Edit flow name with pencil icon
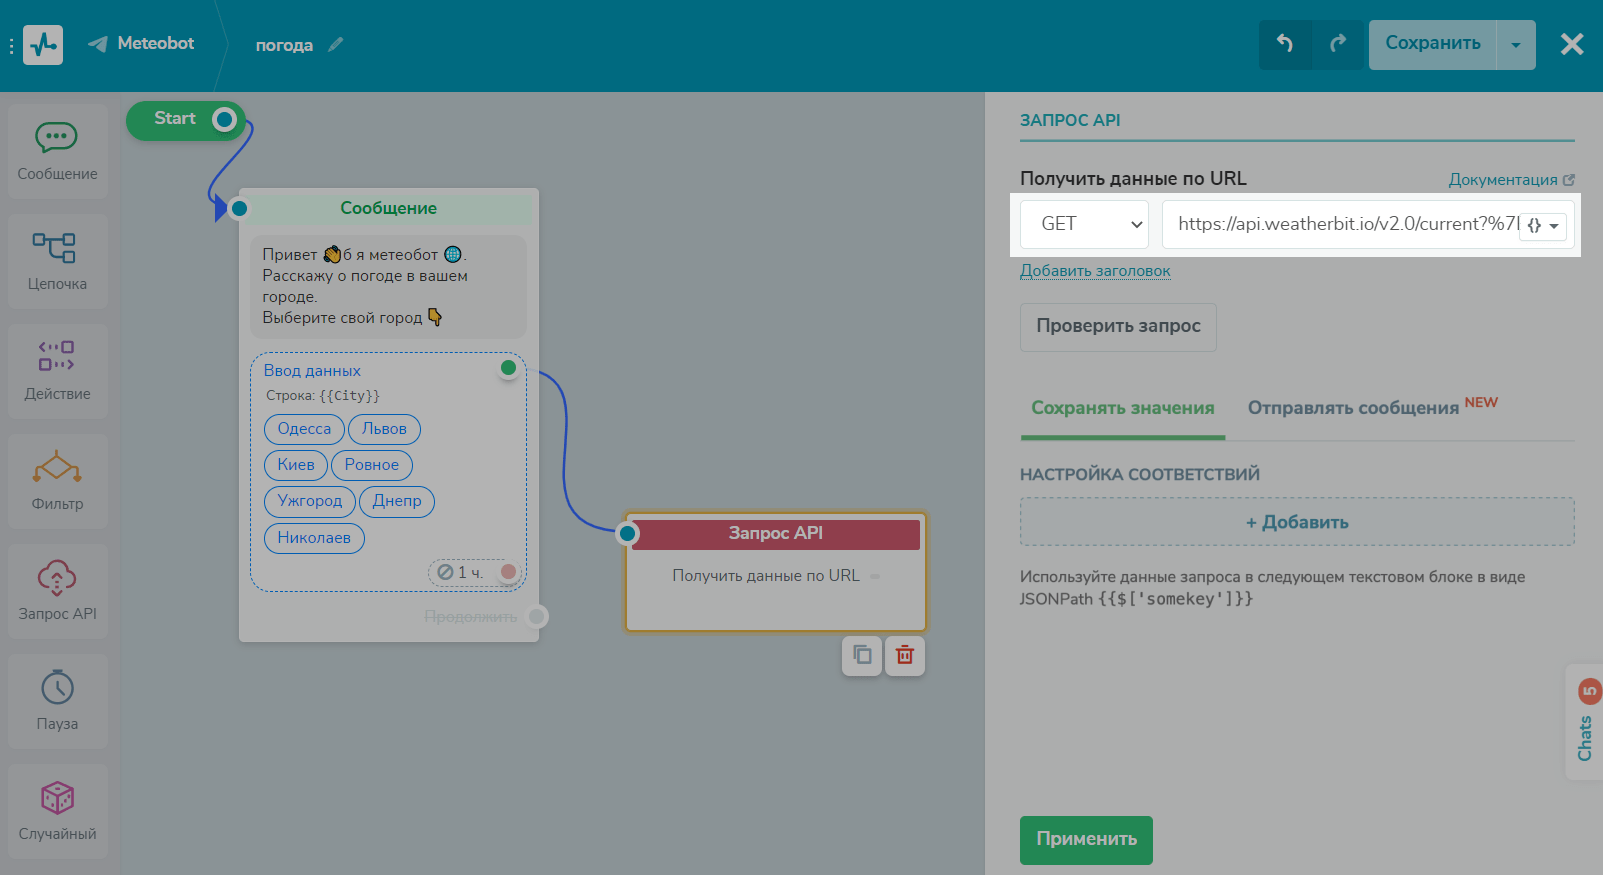1603x875 pixels. coord(336,44)
